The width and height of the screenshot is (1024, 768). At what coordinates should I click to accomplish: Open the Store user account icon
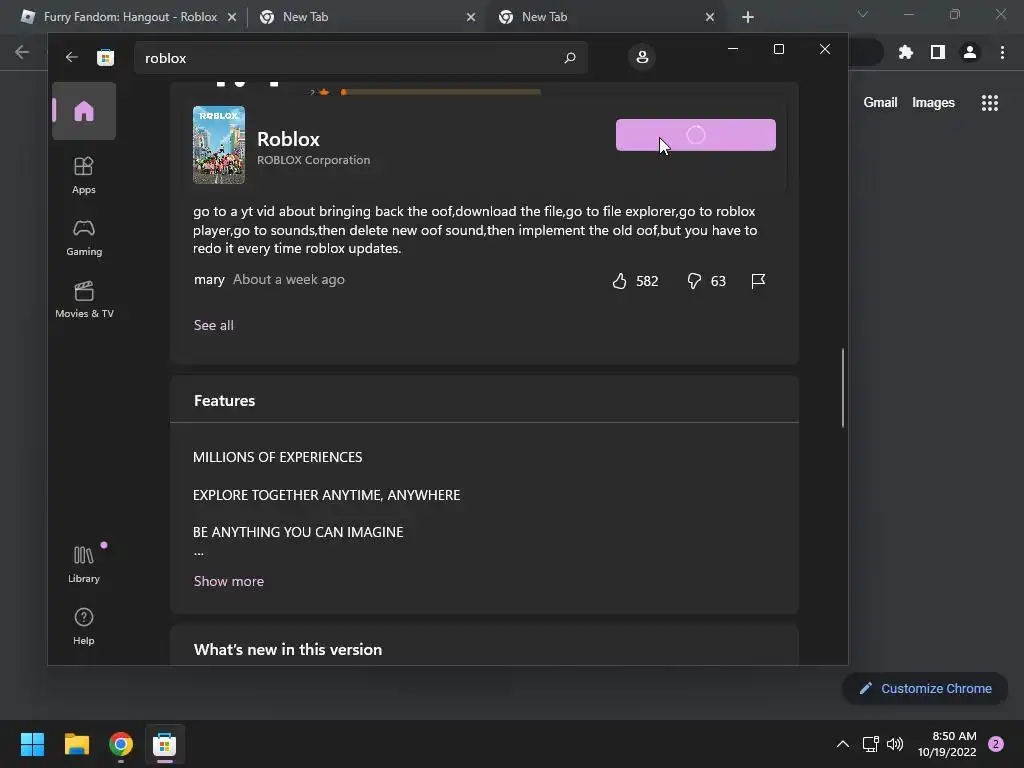click(x=642, y=57)
